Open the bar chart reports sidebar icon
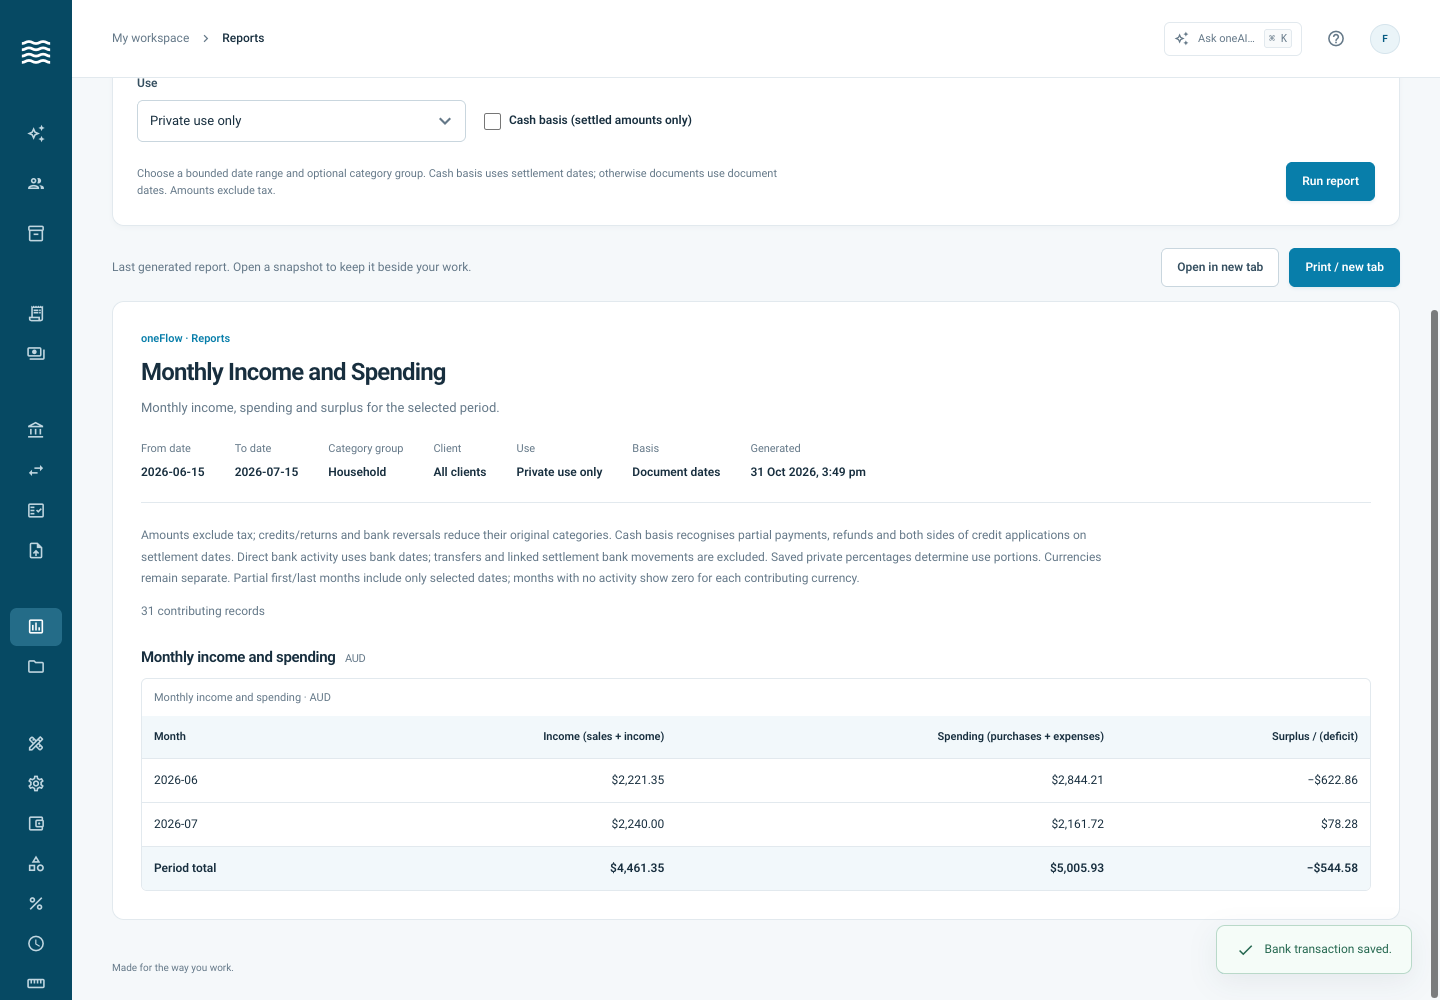The height and width of the screenshot is (1000, 1440). [36, 627]
